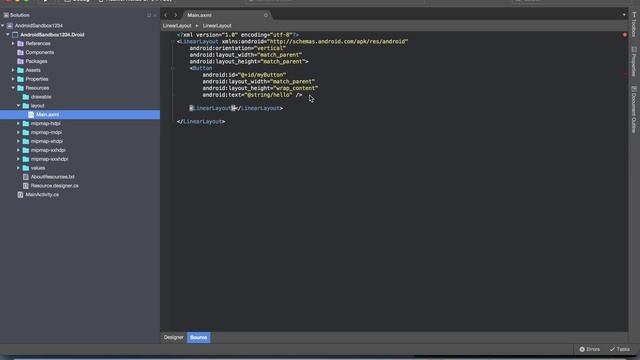Click the second LinearLayout breadcrumb
This screenshot has height=360, width=640.
pos(217,26)
